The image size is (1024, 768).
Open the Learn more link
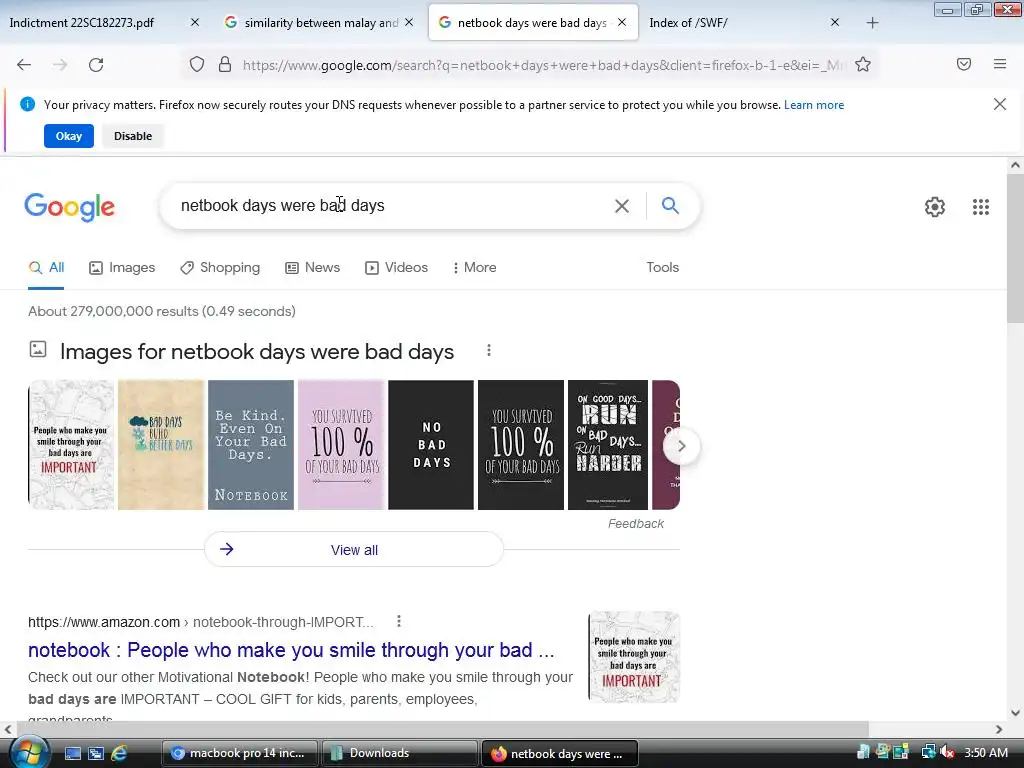pyautogui.click(x=814, y=104)
